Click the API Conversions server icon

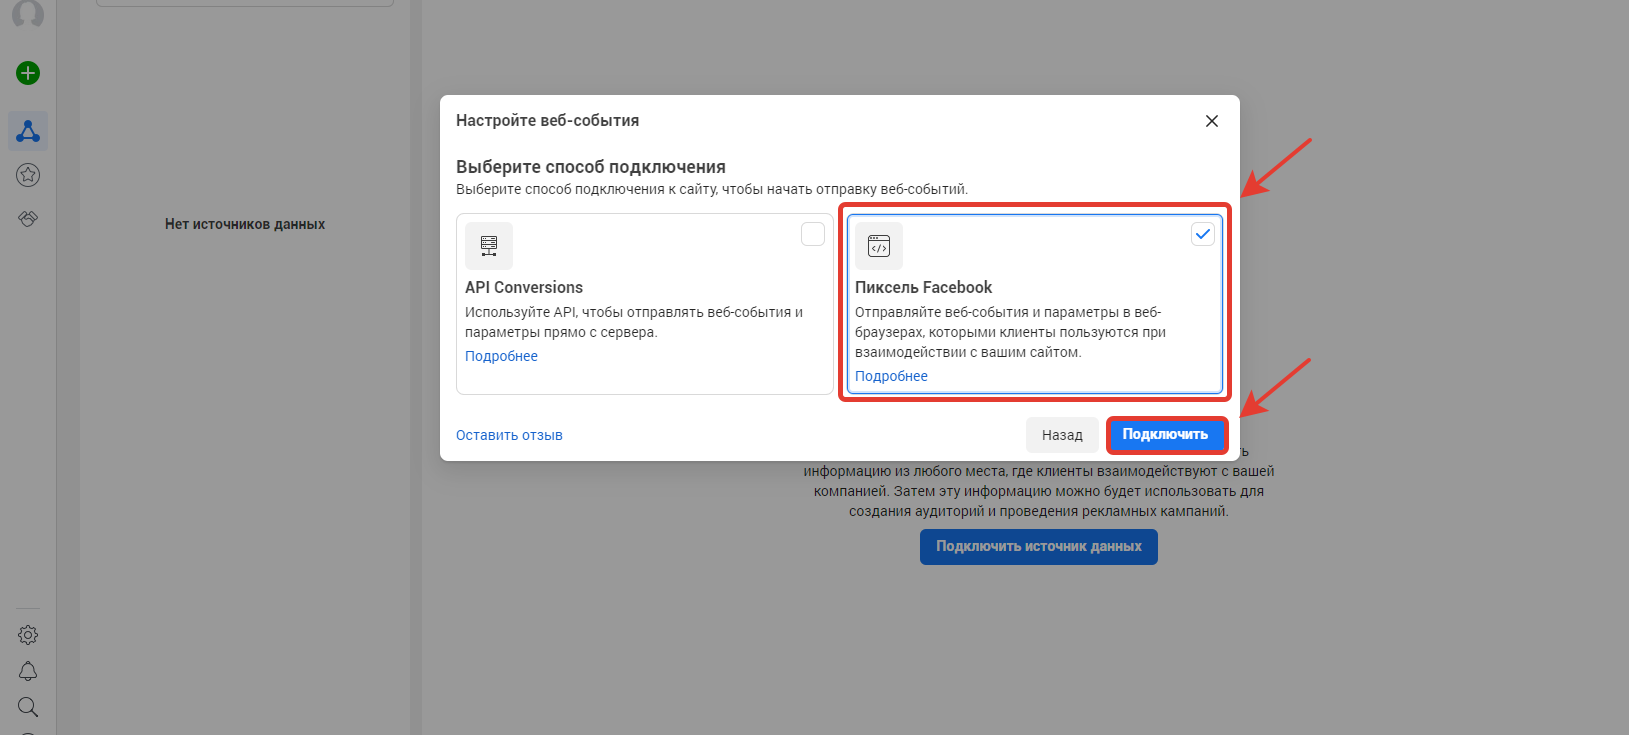[x=489, y=246]
